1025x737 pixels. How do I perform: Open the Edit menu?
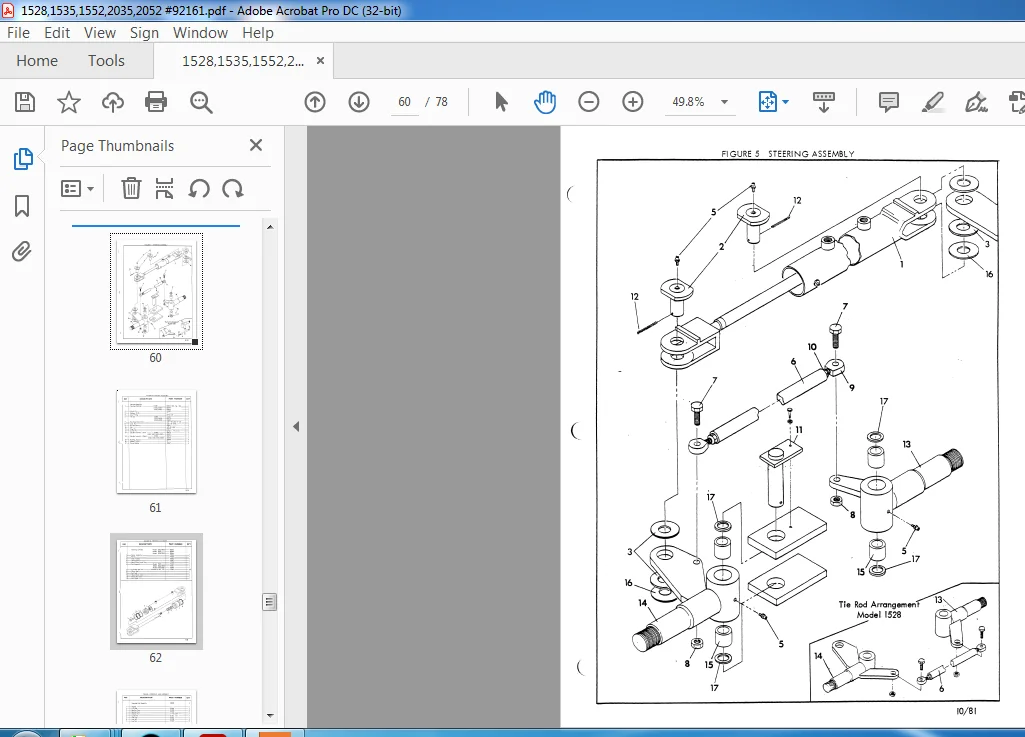pyautogui.click(x=57, y=33)
